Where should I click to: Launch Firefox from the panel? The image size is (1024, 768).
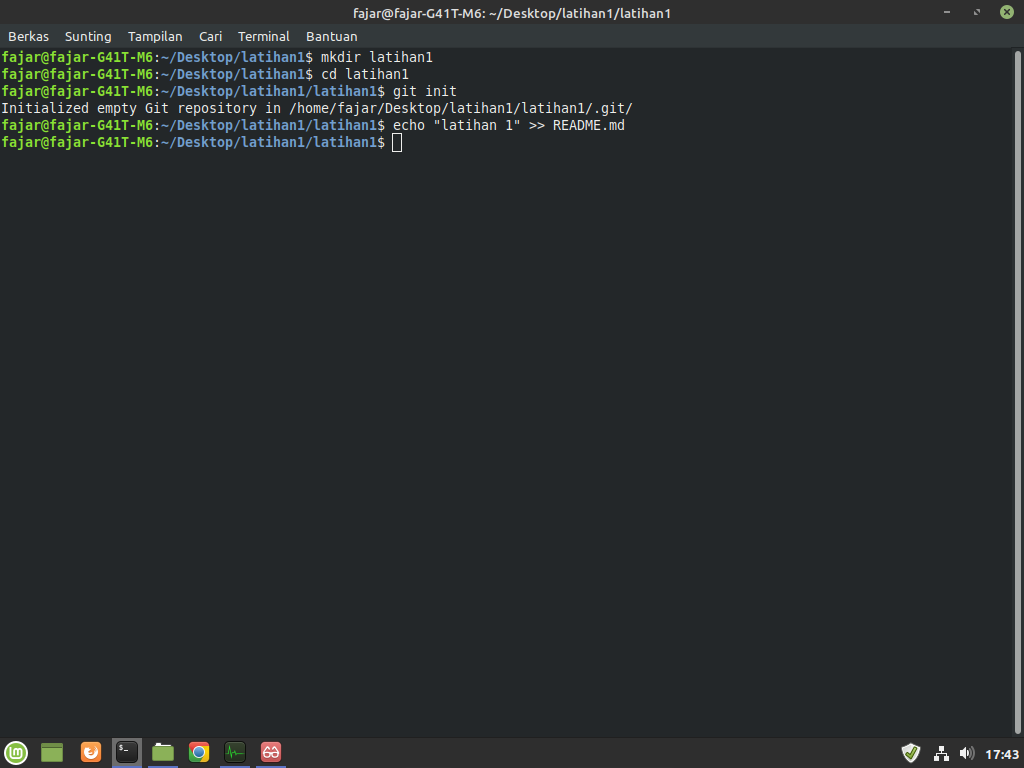[91, 752]
